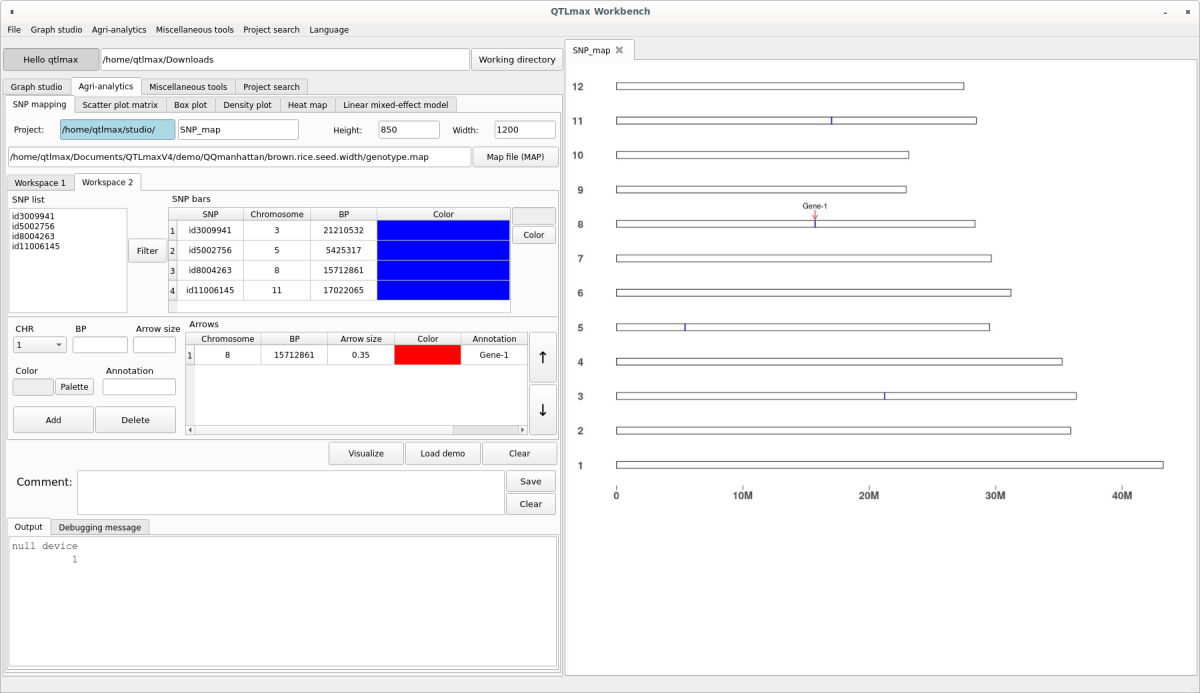Click the blue SNP marker on chromosome 11
This screenshot has height=693, width=1200.
[831, 121]
